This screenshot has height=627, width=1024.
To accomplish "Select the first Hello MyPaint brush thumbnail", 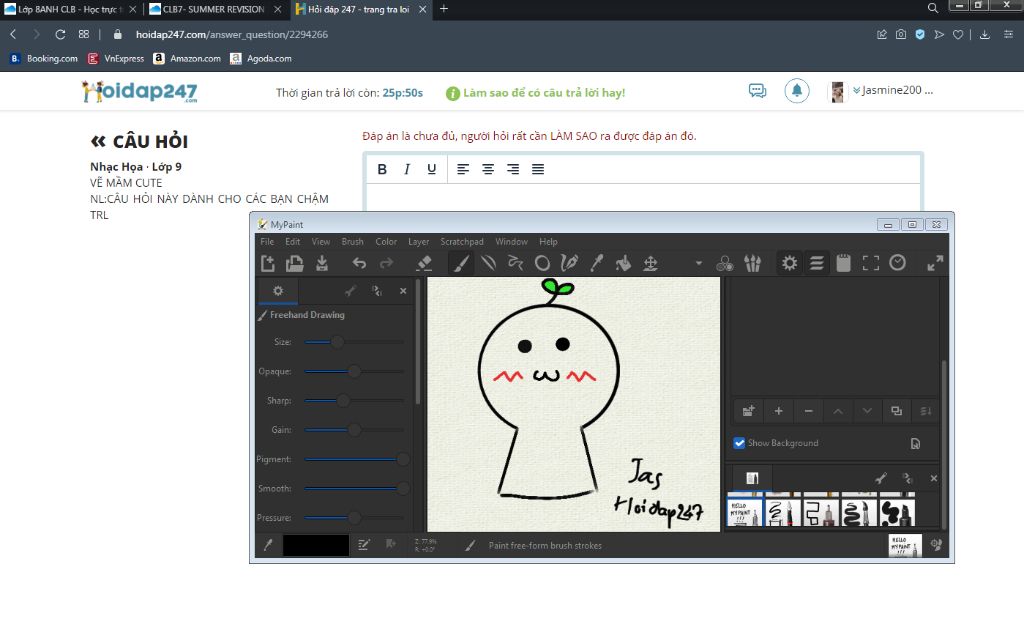I will pyautogui.click(x=744, y=513).
